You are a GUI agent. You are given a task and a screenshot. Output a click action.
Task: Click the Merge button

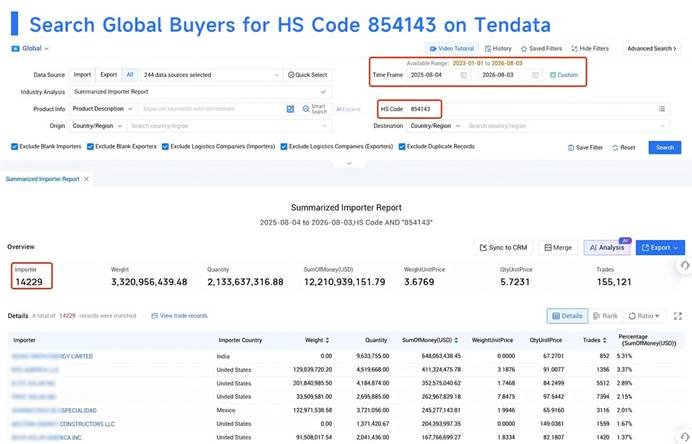[x=558, y=248]
